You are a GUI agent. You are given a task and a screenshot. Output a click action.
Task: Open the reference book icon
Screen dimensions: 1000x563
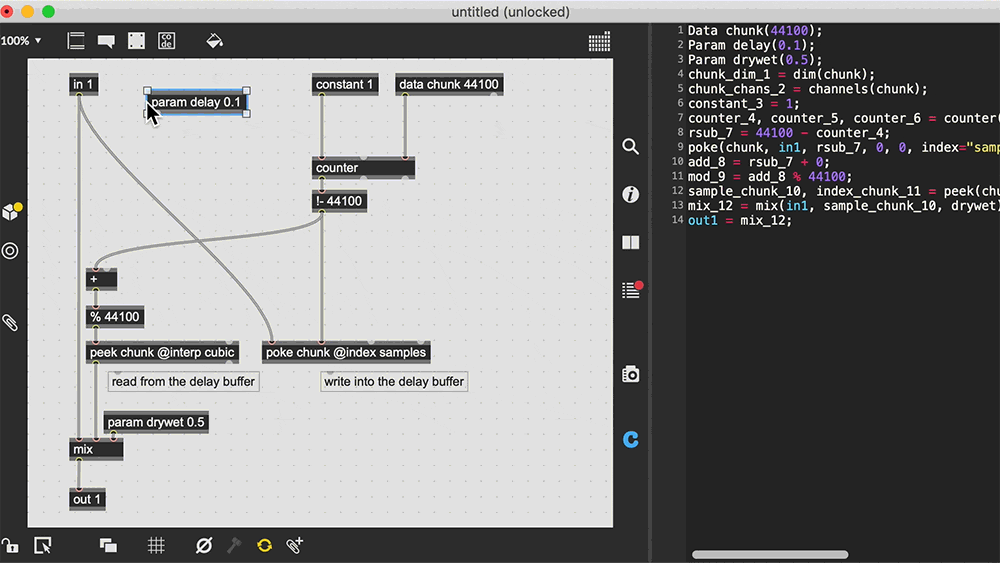coord(630,242)
